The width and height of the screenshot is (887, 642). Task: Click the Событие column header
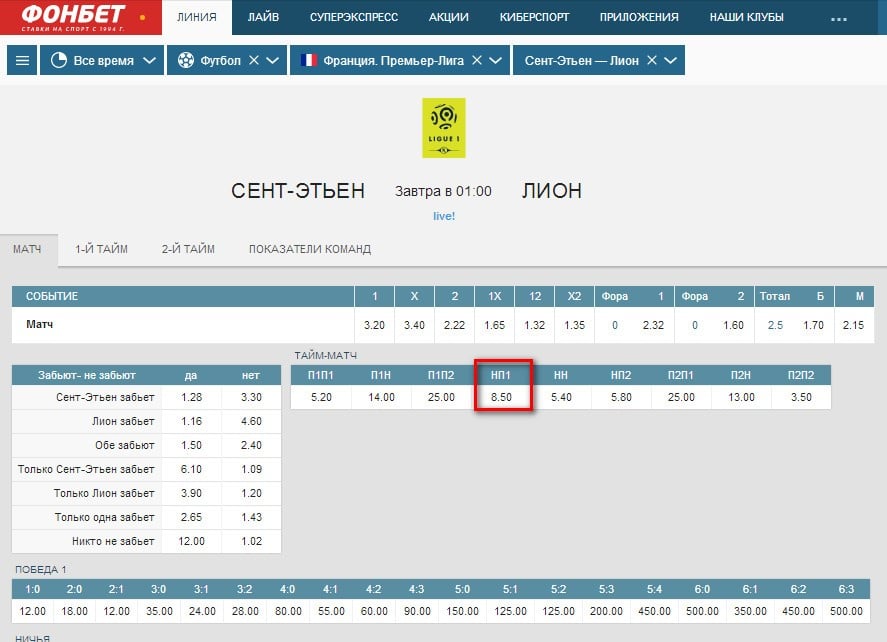click(51, 296)
